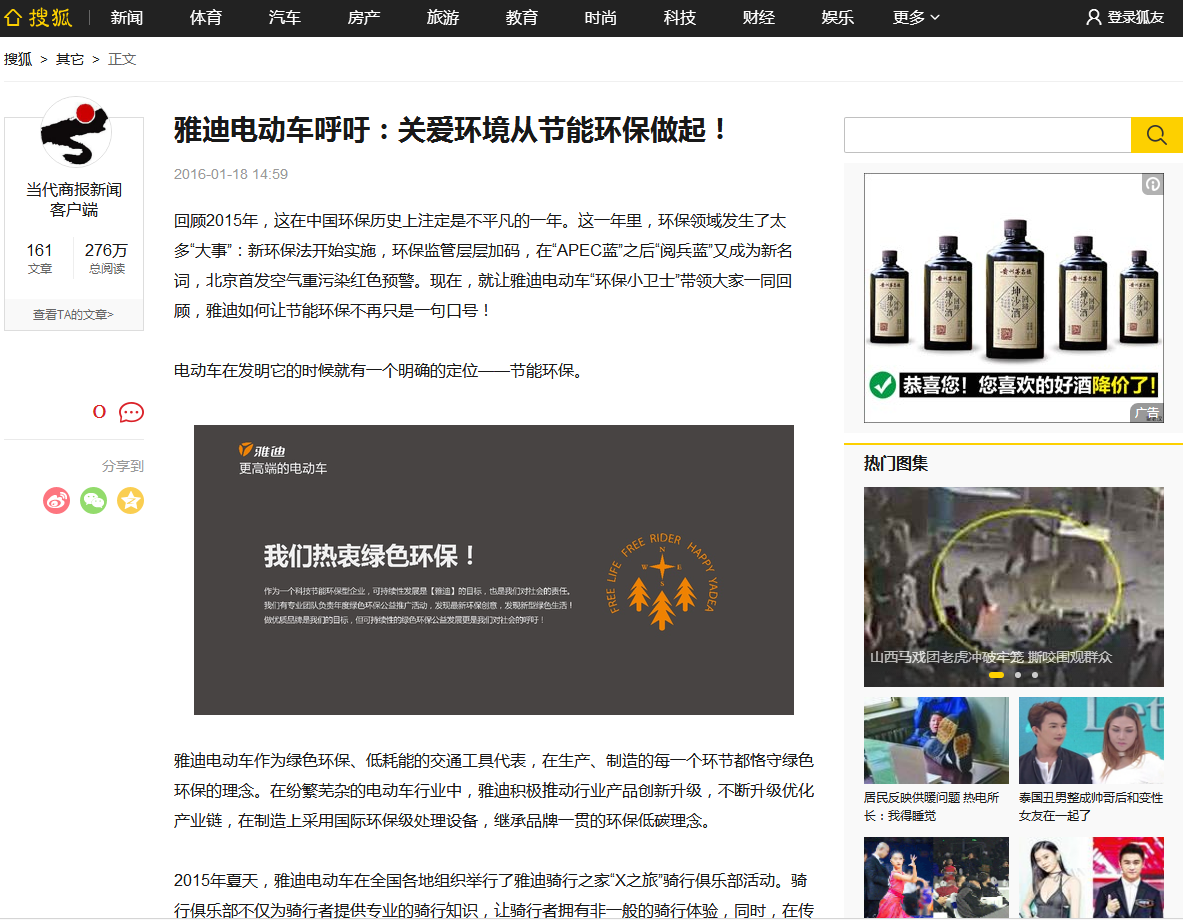Open 居民反映供暖问题 news thumbnail

(x=936, y=741)
